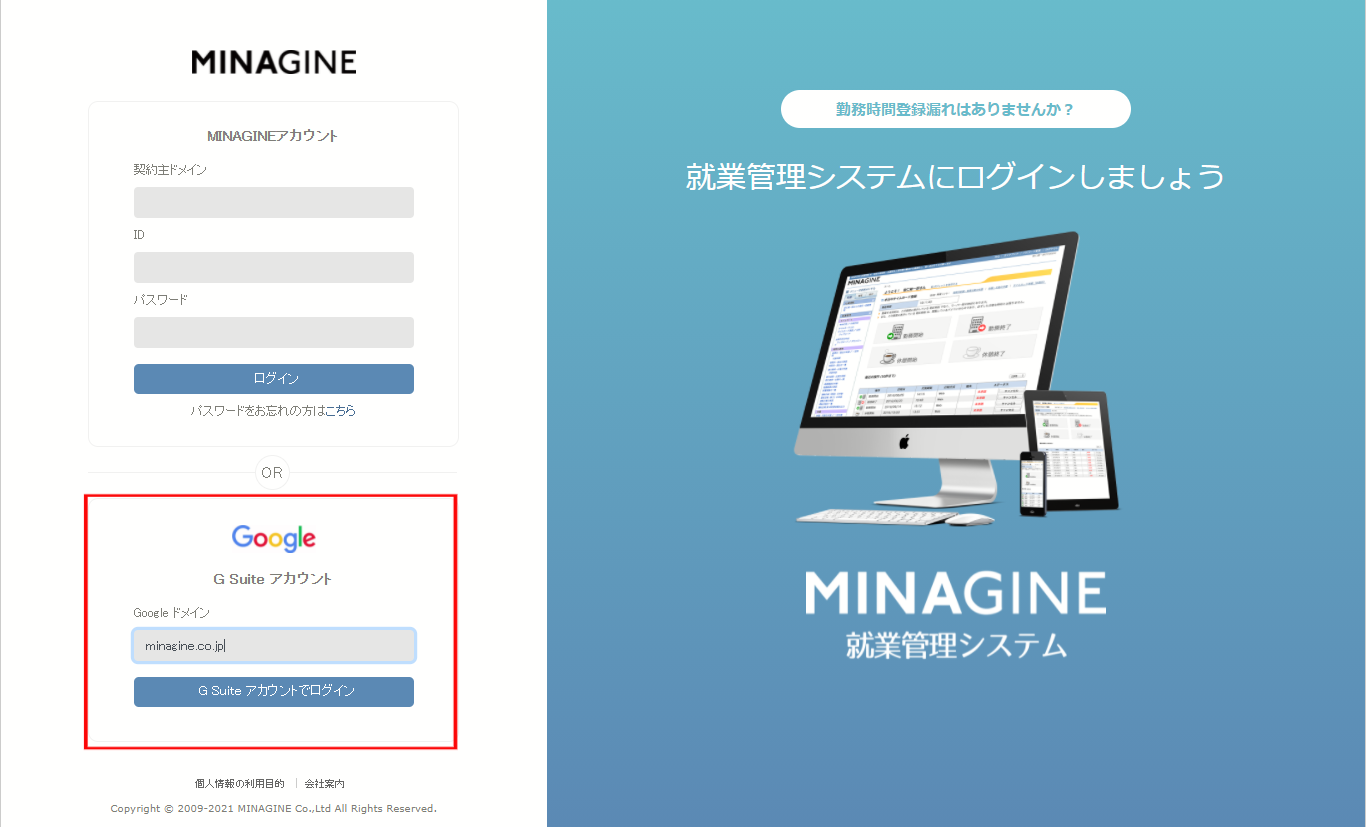This screenshot has height=827, width=1366.
Task: Click G Suite アカウントでログイン button
Action: tap(274, 692)
